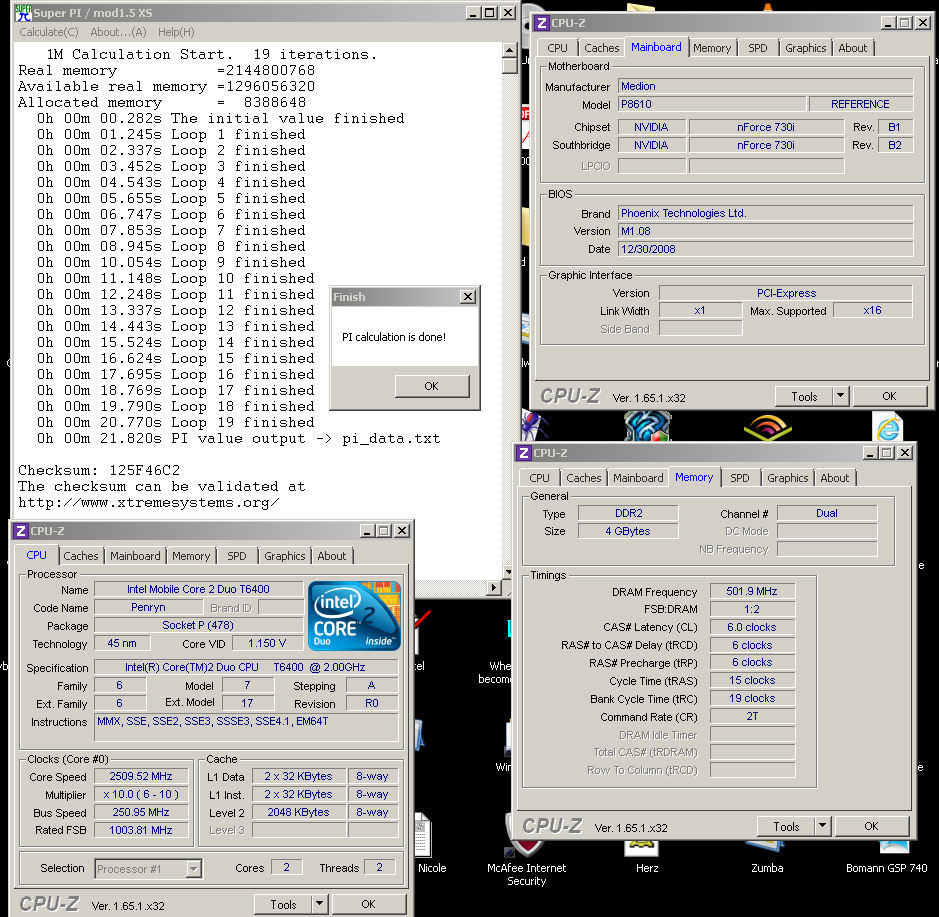Select SPD tab in Memory CPU-Z window
This screenshot has width=939, height=917.
[740, 478]
